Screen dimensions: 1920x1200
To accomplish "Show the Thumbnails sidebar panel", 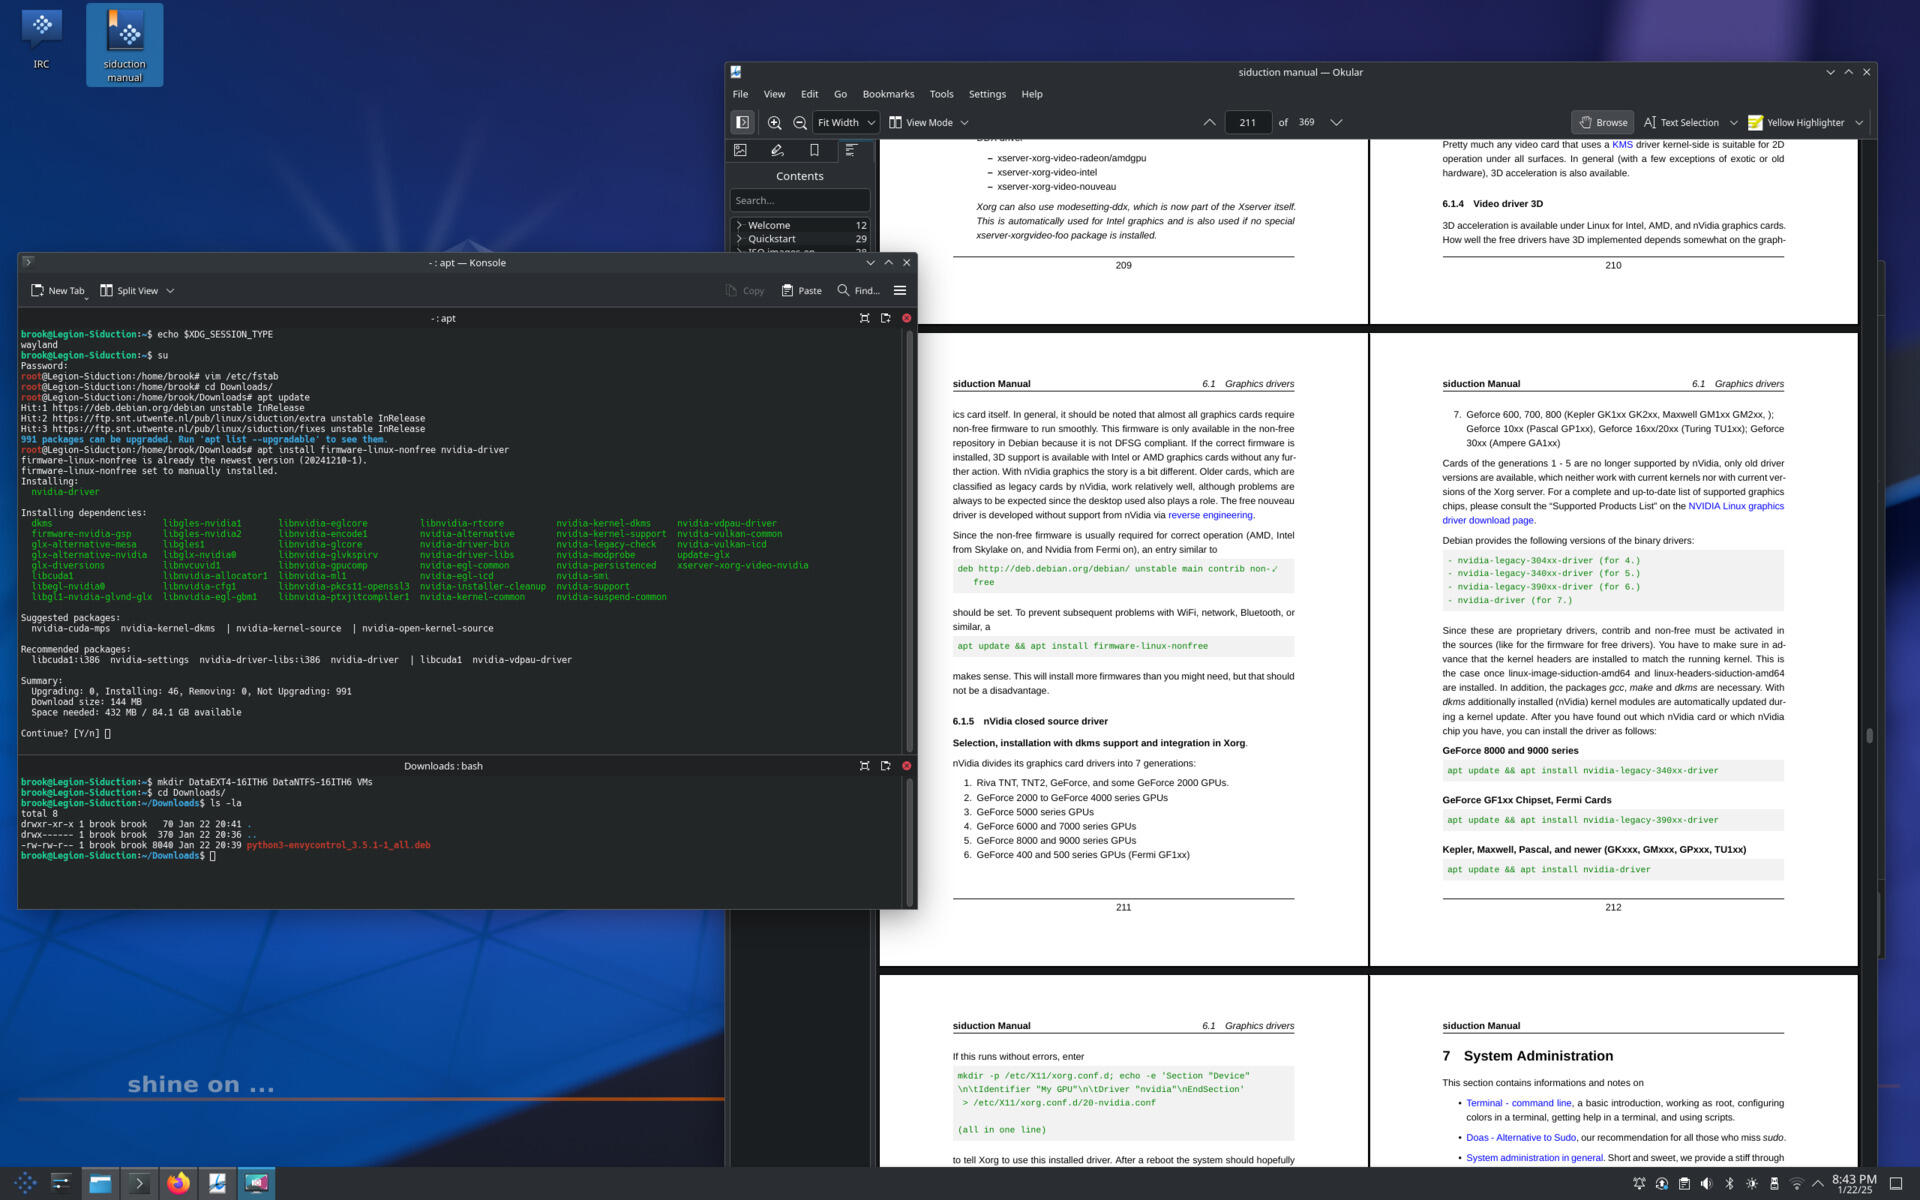I will pos(740,150).
